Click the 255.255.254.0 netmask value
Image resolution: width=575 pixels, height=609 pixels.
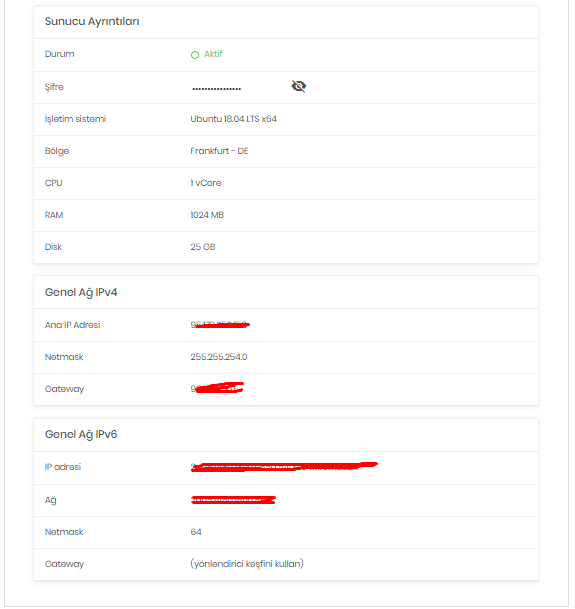tap(219, 357)
